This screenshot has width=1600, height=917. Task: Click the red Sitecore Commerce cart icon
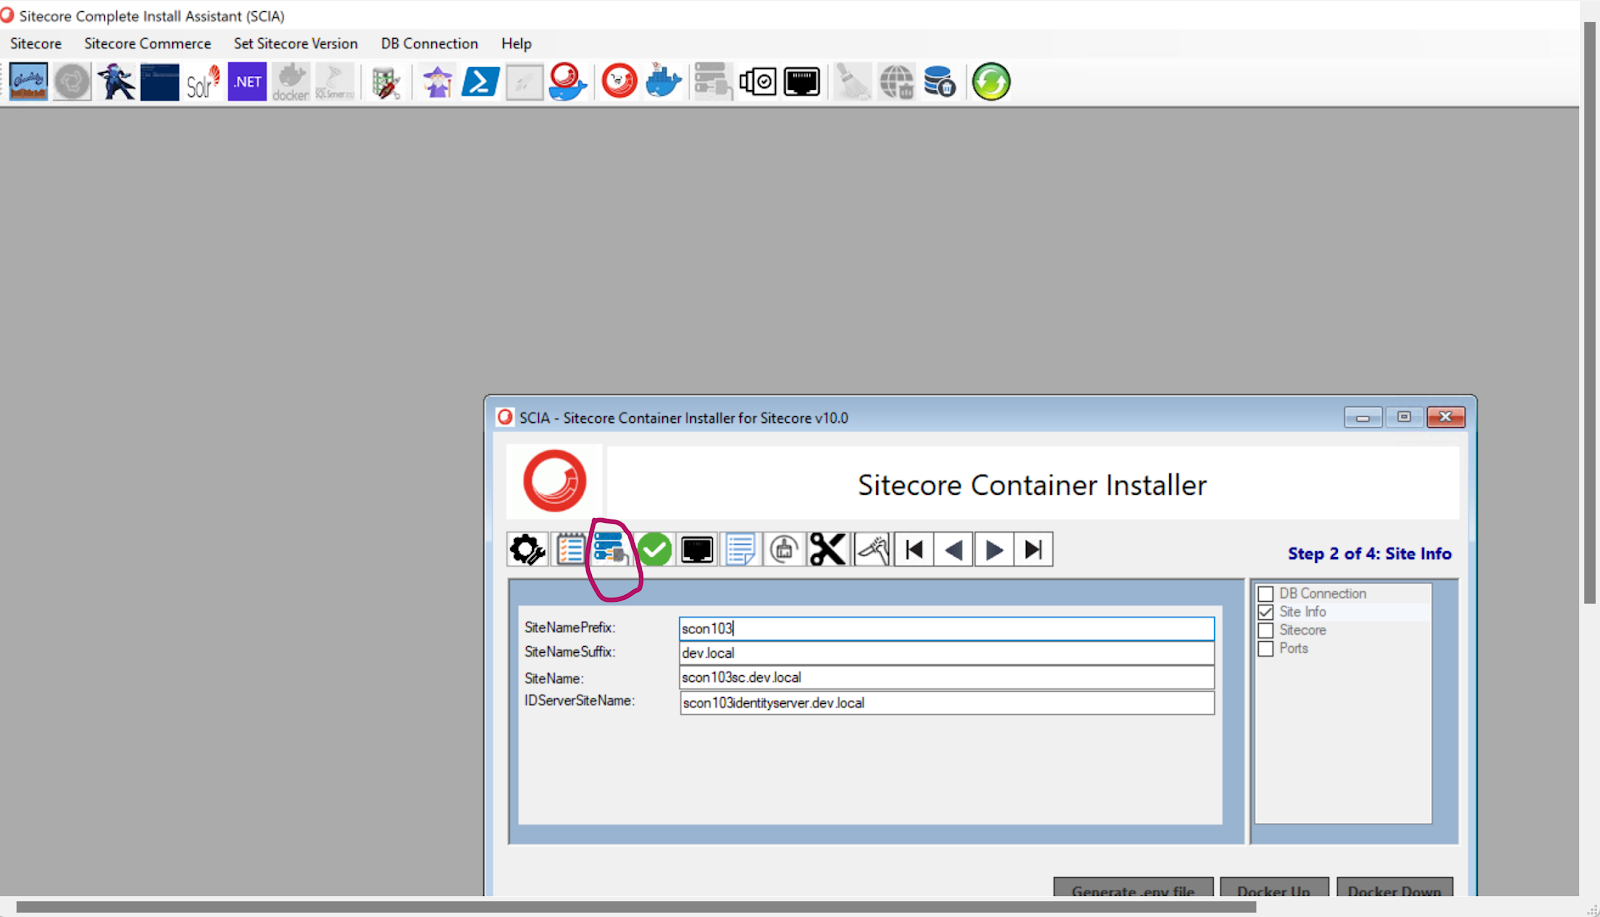[x=620, y=82]
